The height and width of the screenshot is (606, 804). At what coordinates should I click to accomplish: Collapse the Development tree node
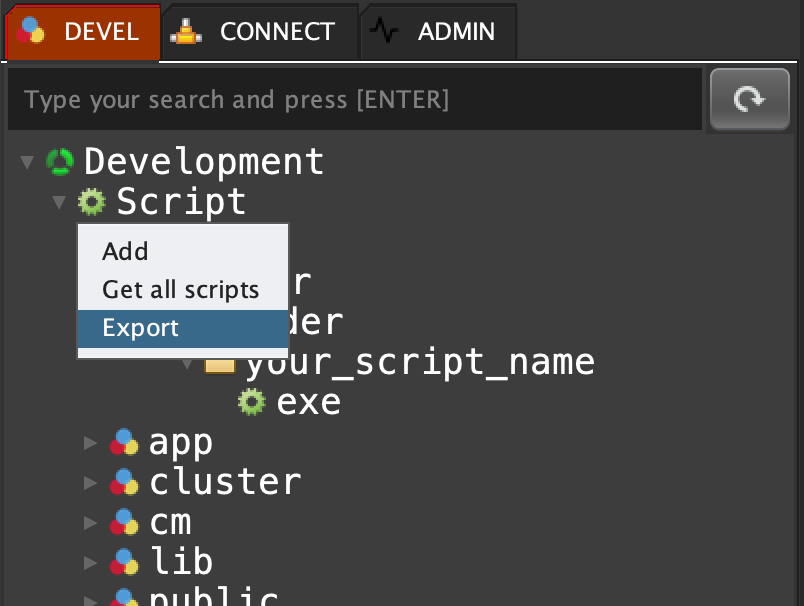click(x=27, y=161)
